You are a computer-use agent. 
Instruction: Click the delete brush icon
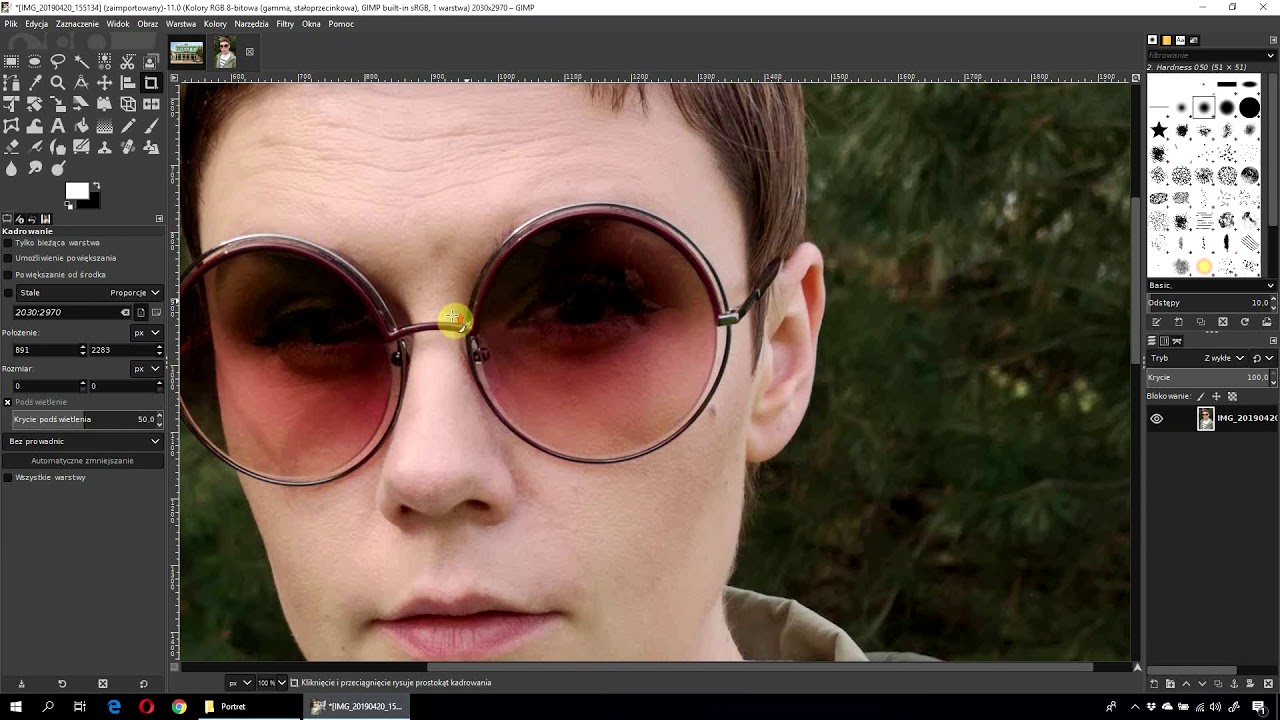[x=1223, y=322]
